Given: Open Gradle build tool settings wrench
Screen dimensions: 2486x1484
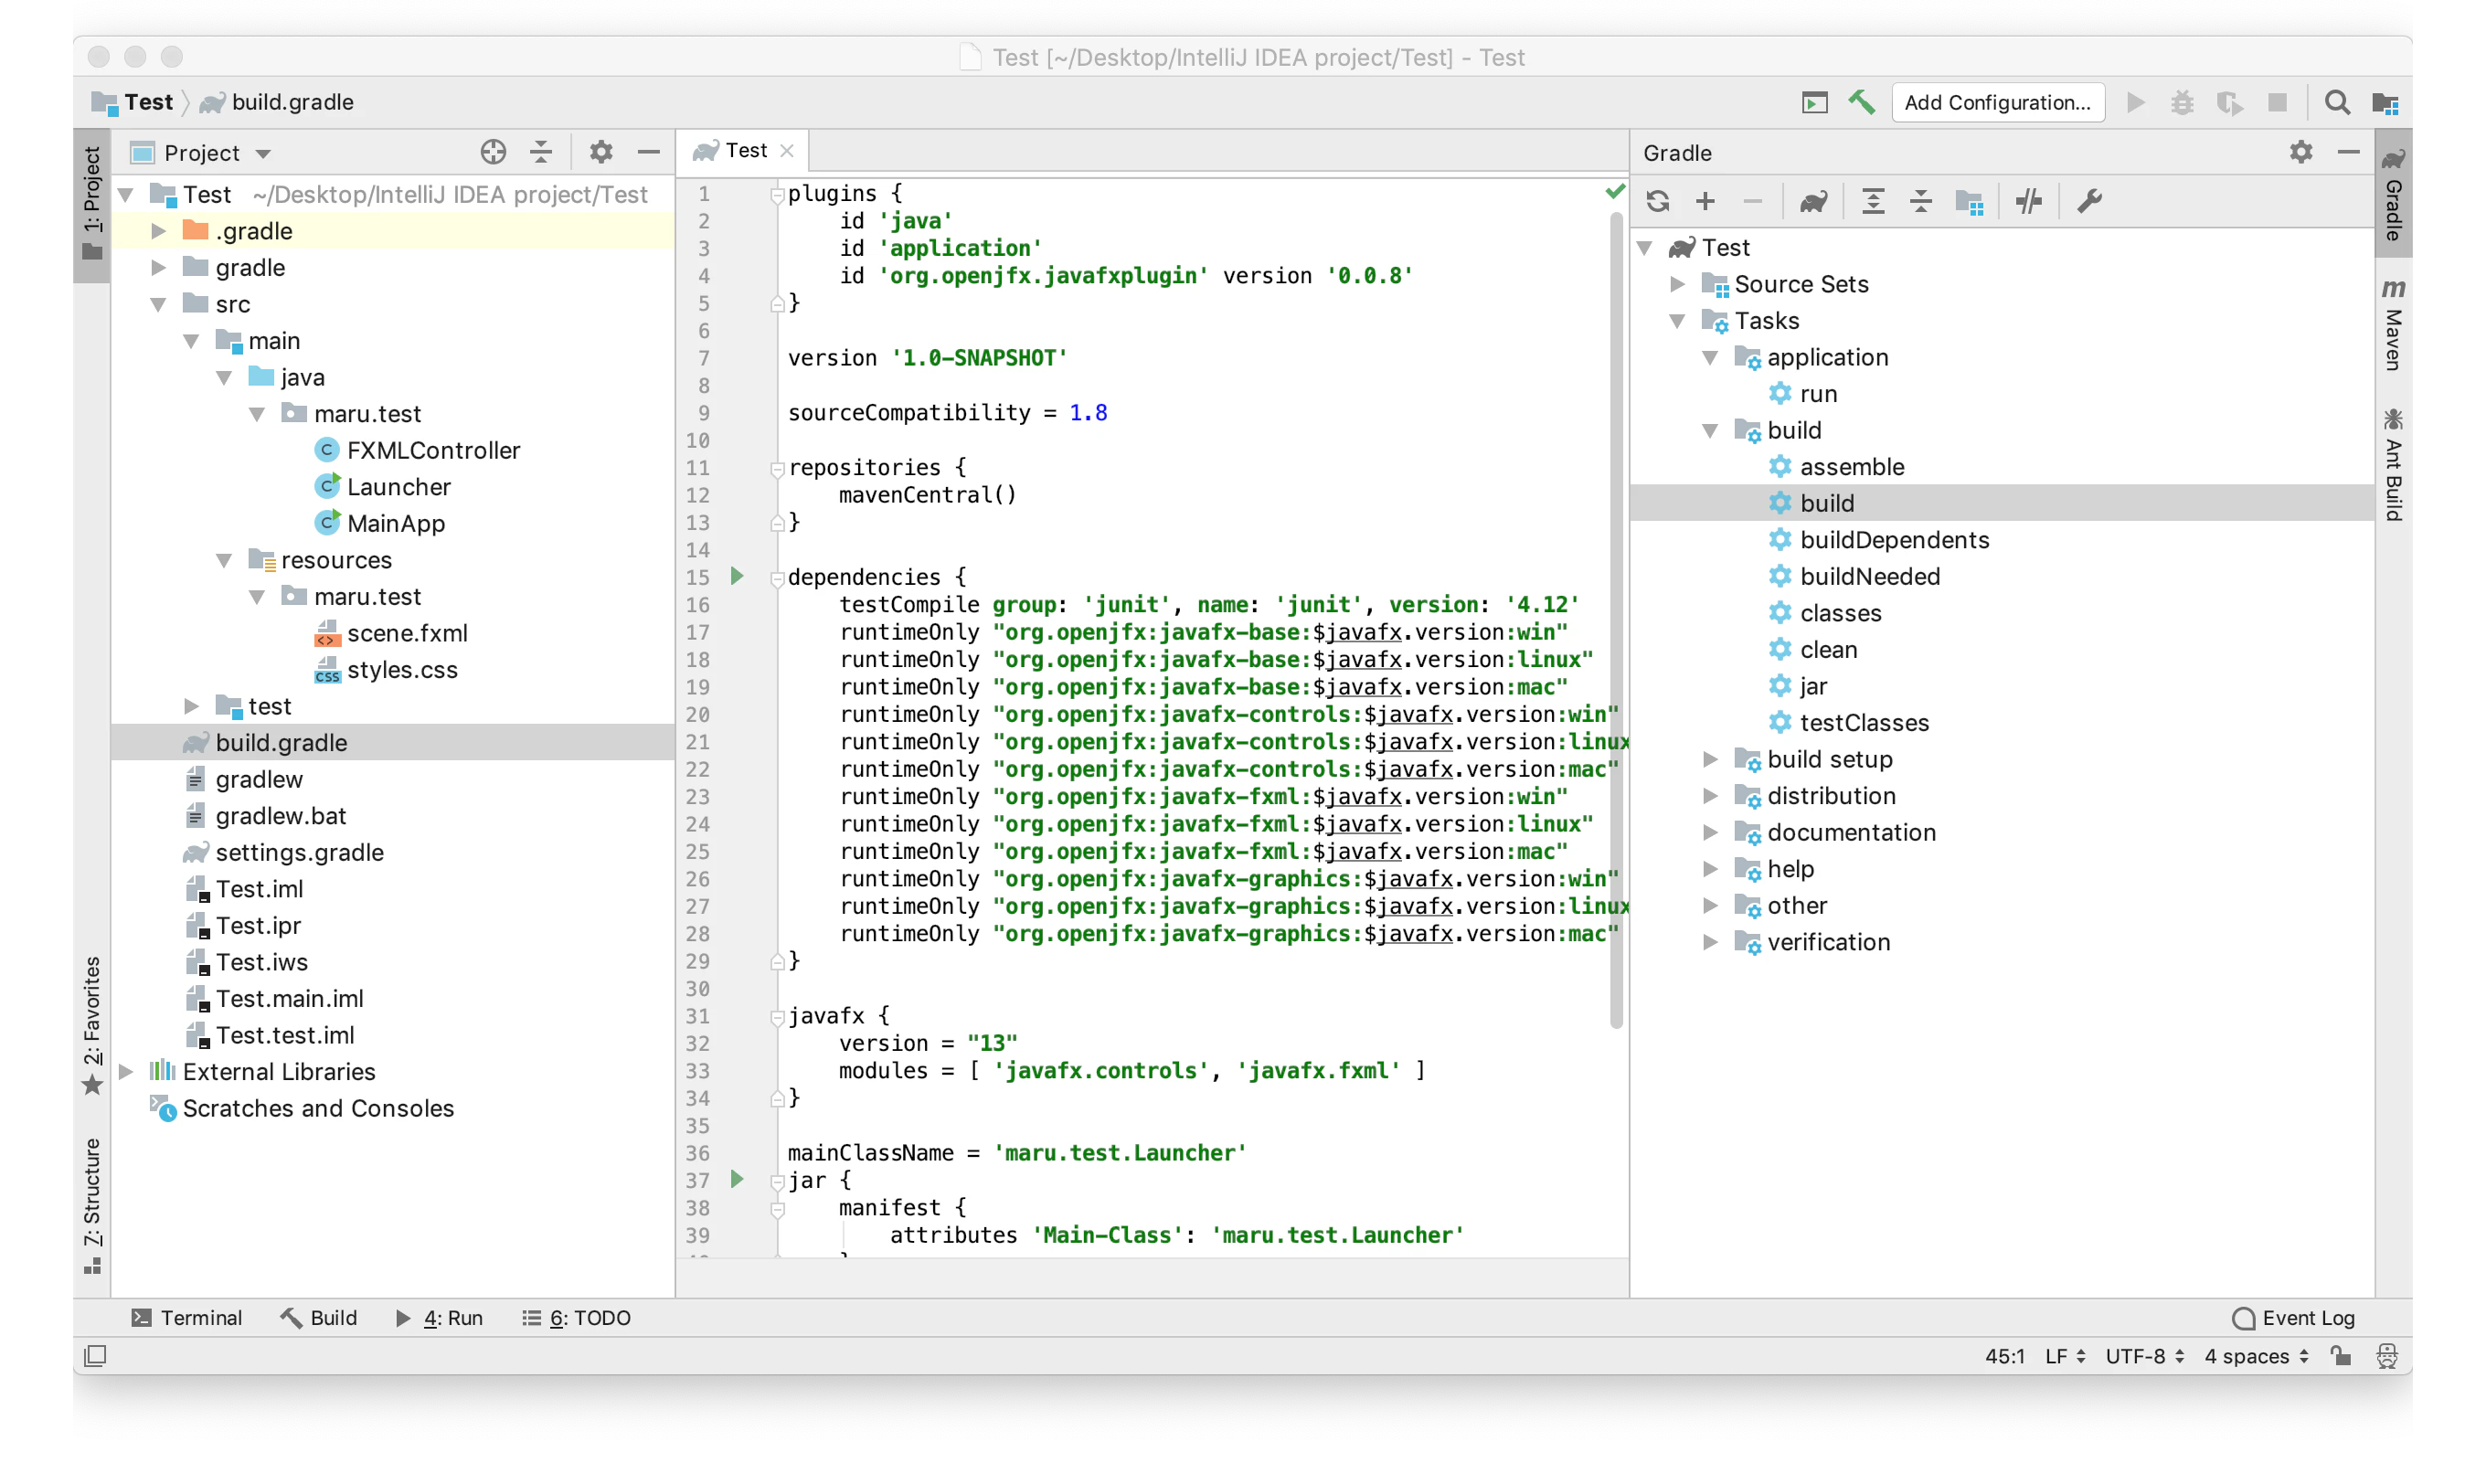Looking at the screenshot, I should (2089, 202).
